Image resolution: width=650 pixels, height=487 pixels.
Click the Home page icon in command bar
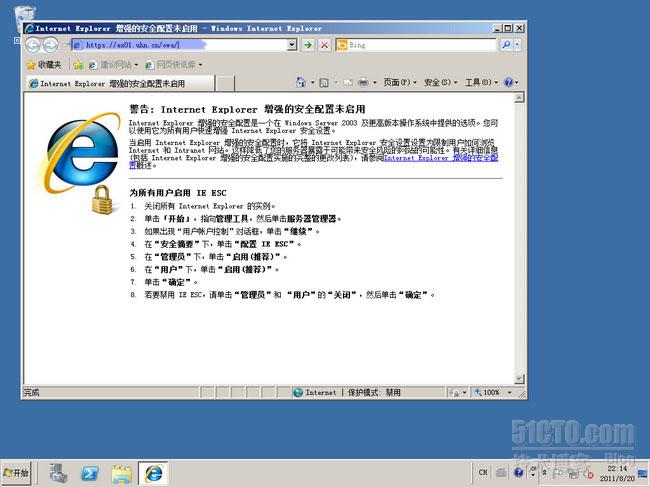pos(301,82)
